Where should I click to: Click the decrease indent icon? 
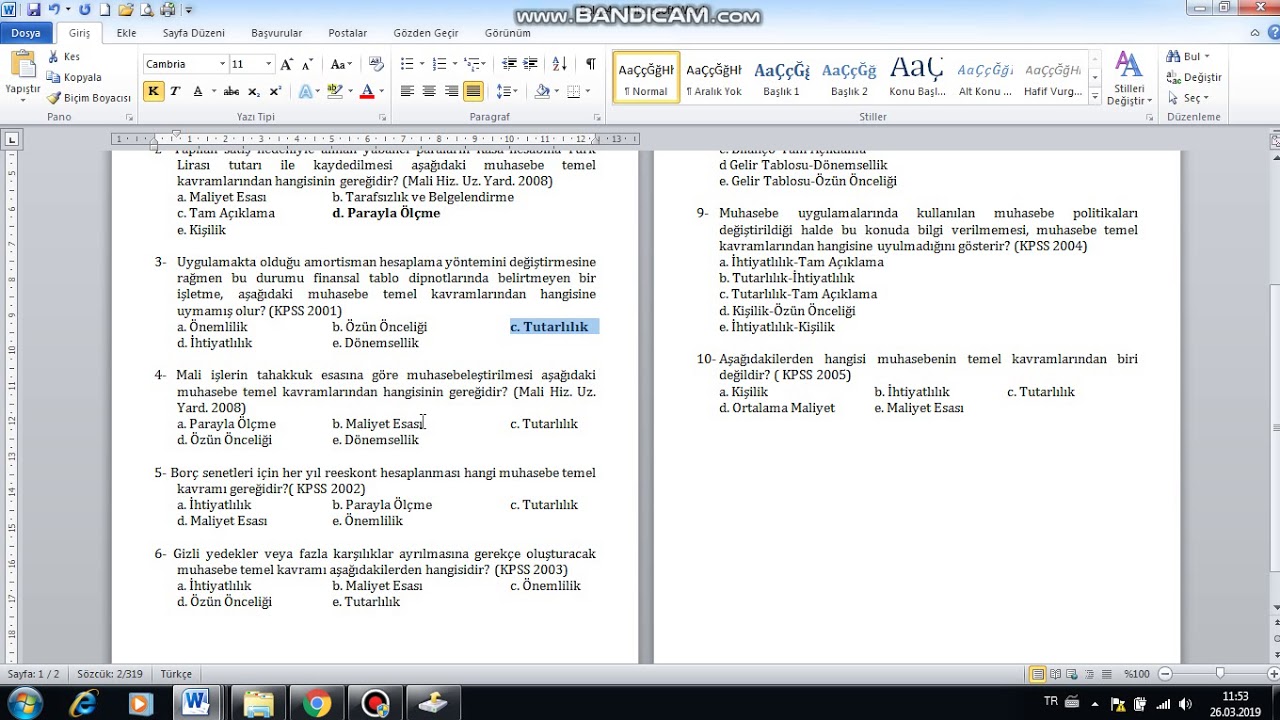click(509, 64)
